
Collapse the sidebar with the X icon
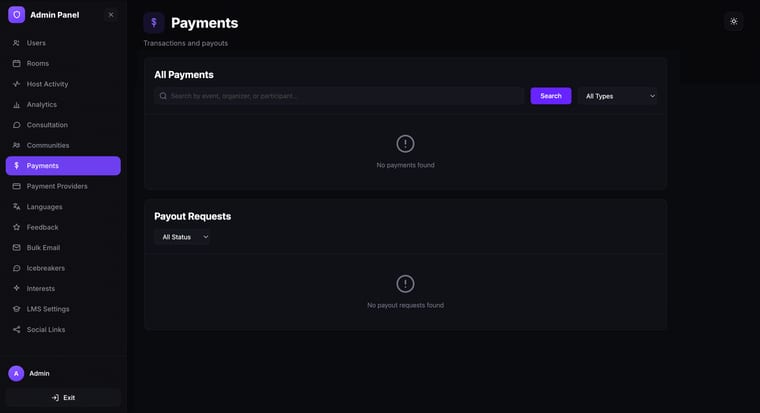point(111,15)
